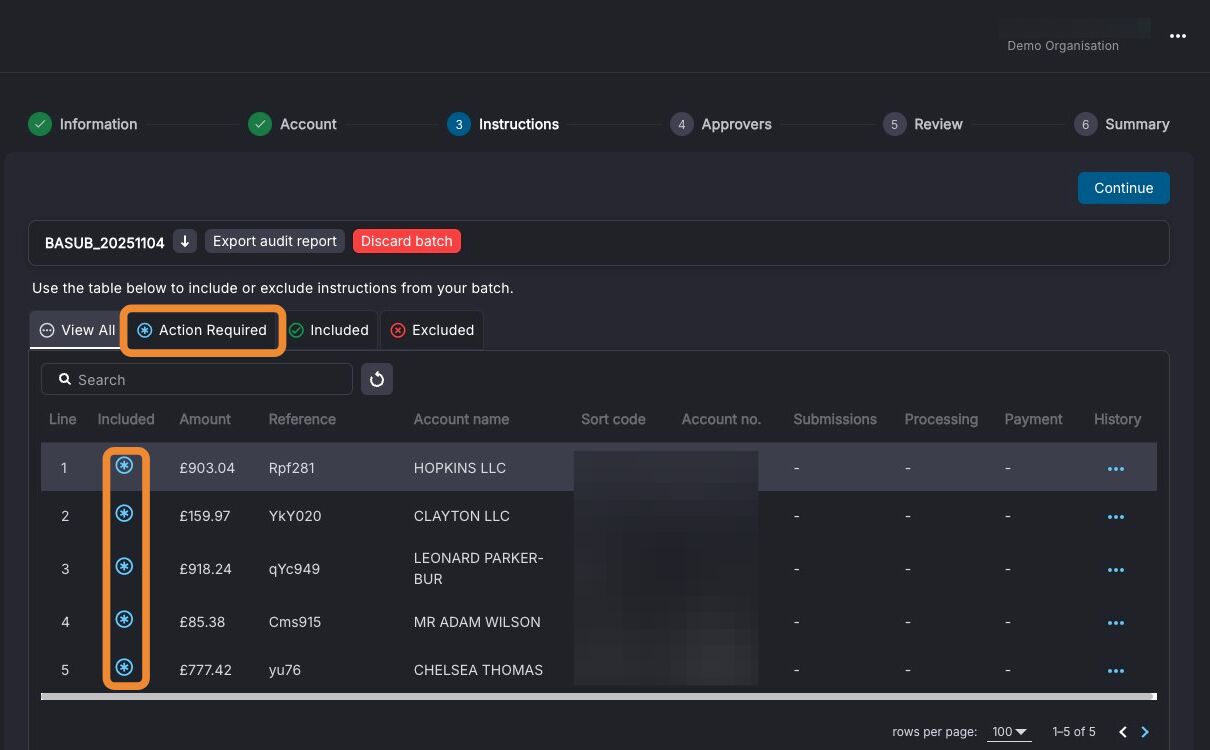Click the green check Account step icon
Image resolution: width=1210 pixels, height=750 pixels.
(x=260, y=124)
